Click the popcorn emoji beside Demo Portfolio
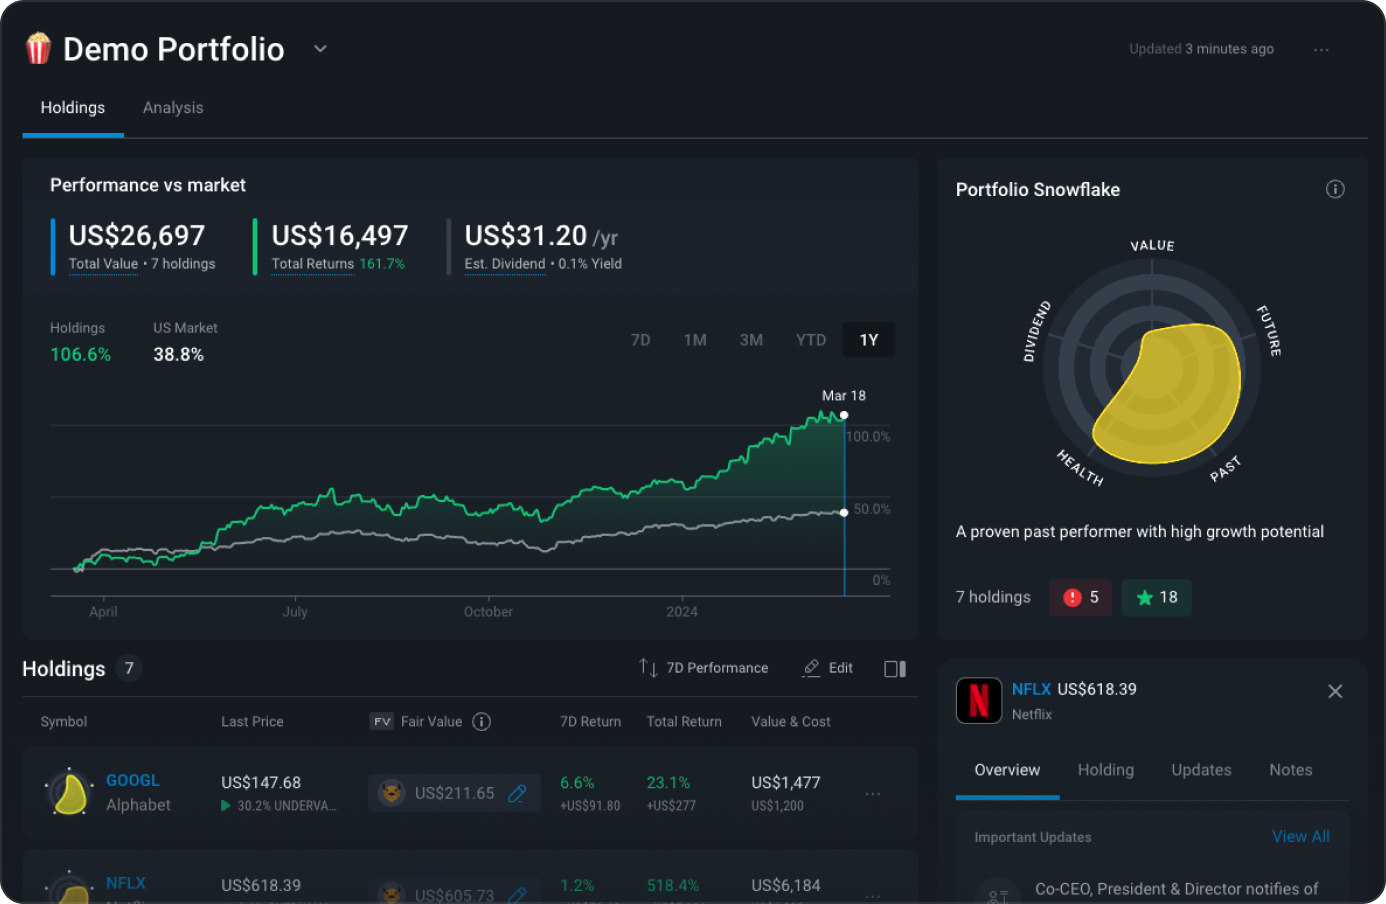Image resolution: width=1386 pixels, height=904 pixels. (37, 47)
